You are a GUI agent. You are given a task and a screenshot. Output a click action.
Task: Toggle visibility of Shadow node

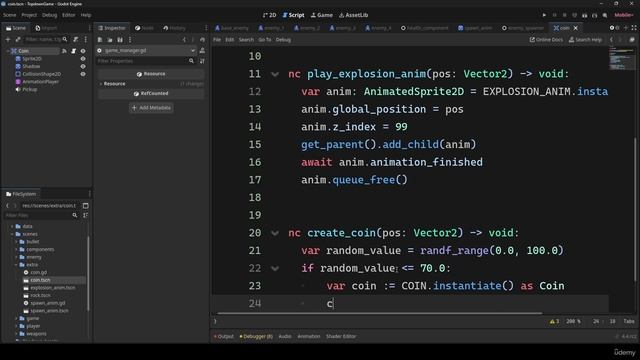(83, 67)
